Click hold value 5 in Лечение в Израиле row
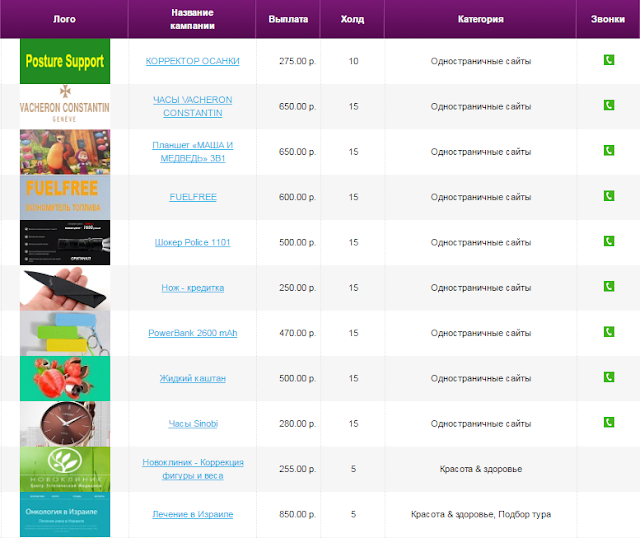The width and height of the screenshot is (640, 538). pyautogui.click(x=353, y=514)
